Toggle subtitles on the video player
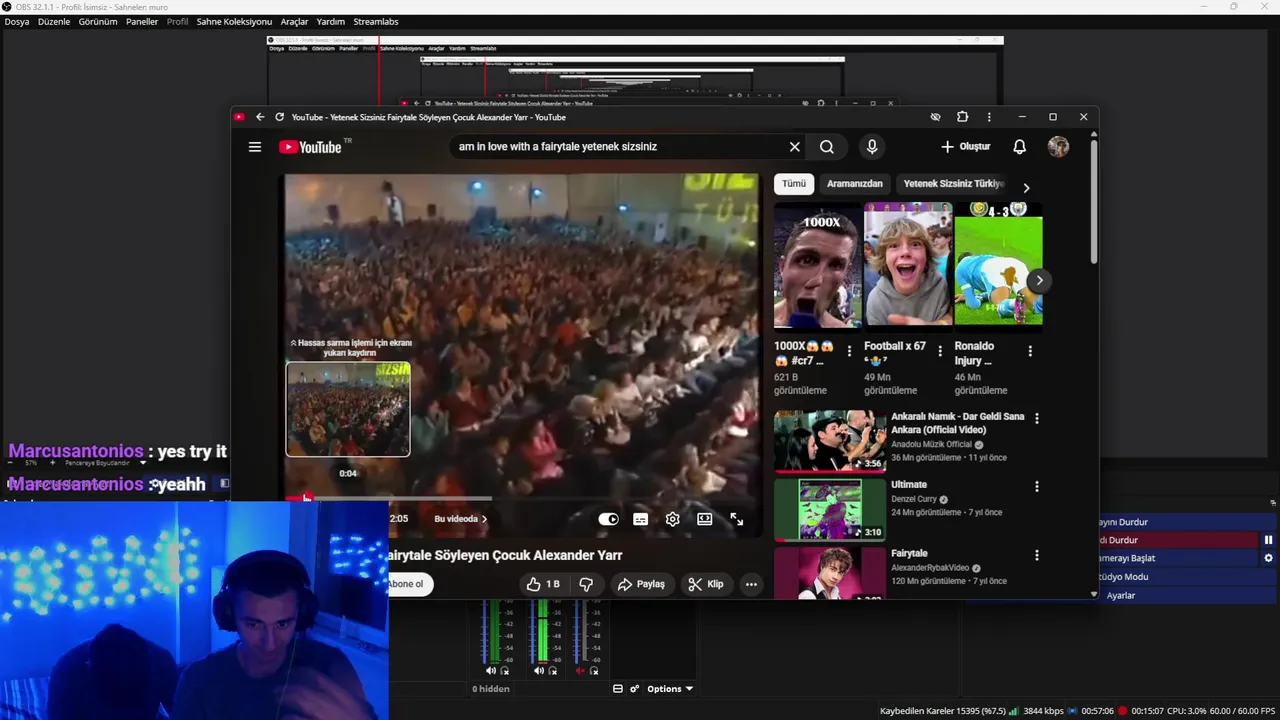Screen dimensions: 1280x720 tap(640, 519)
